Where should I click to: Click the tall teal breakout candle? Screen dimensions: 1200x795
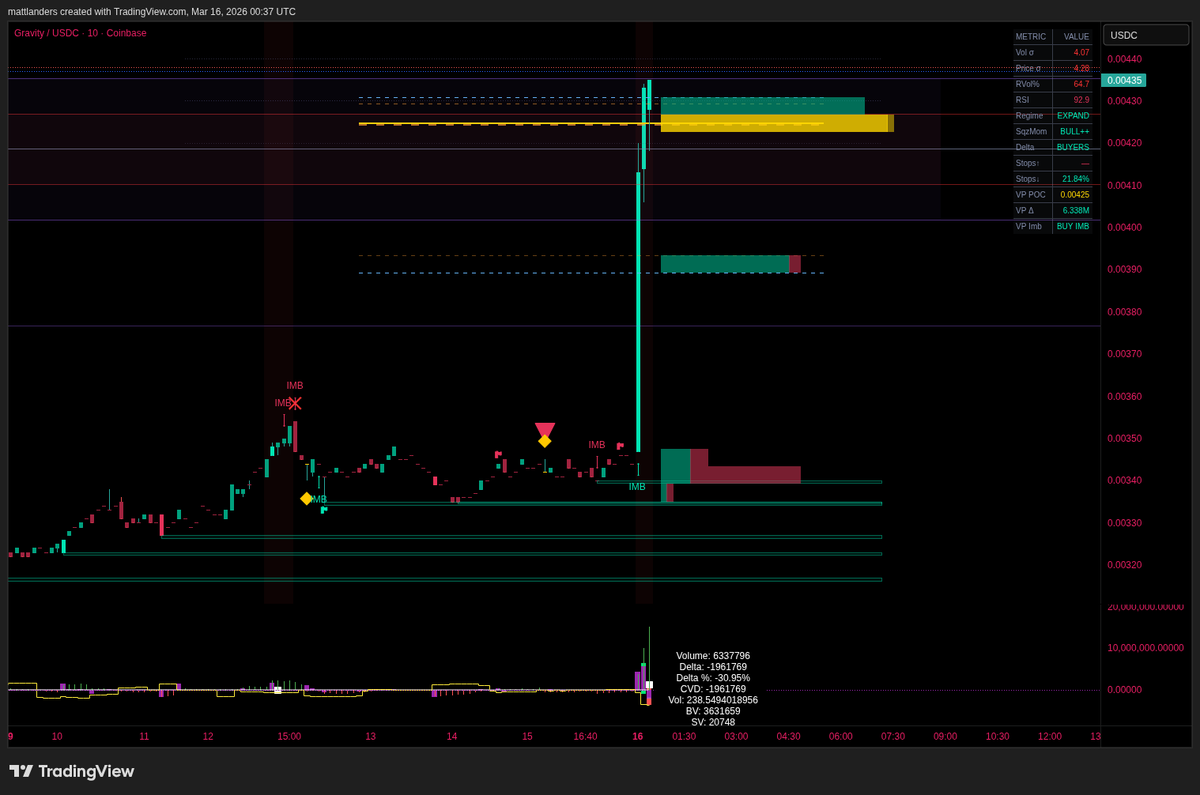tap(638, 313)
